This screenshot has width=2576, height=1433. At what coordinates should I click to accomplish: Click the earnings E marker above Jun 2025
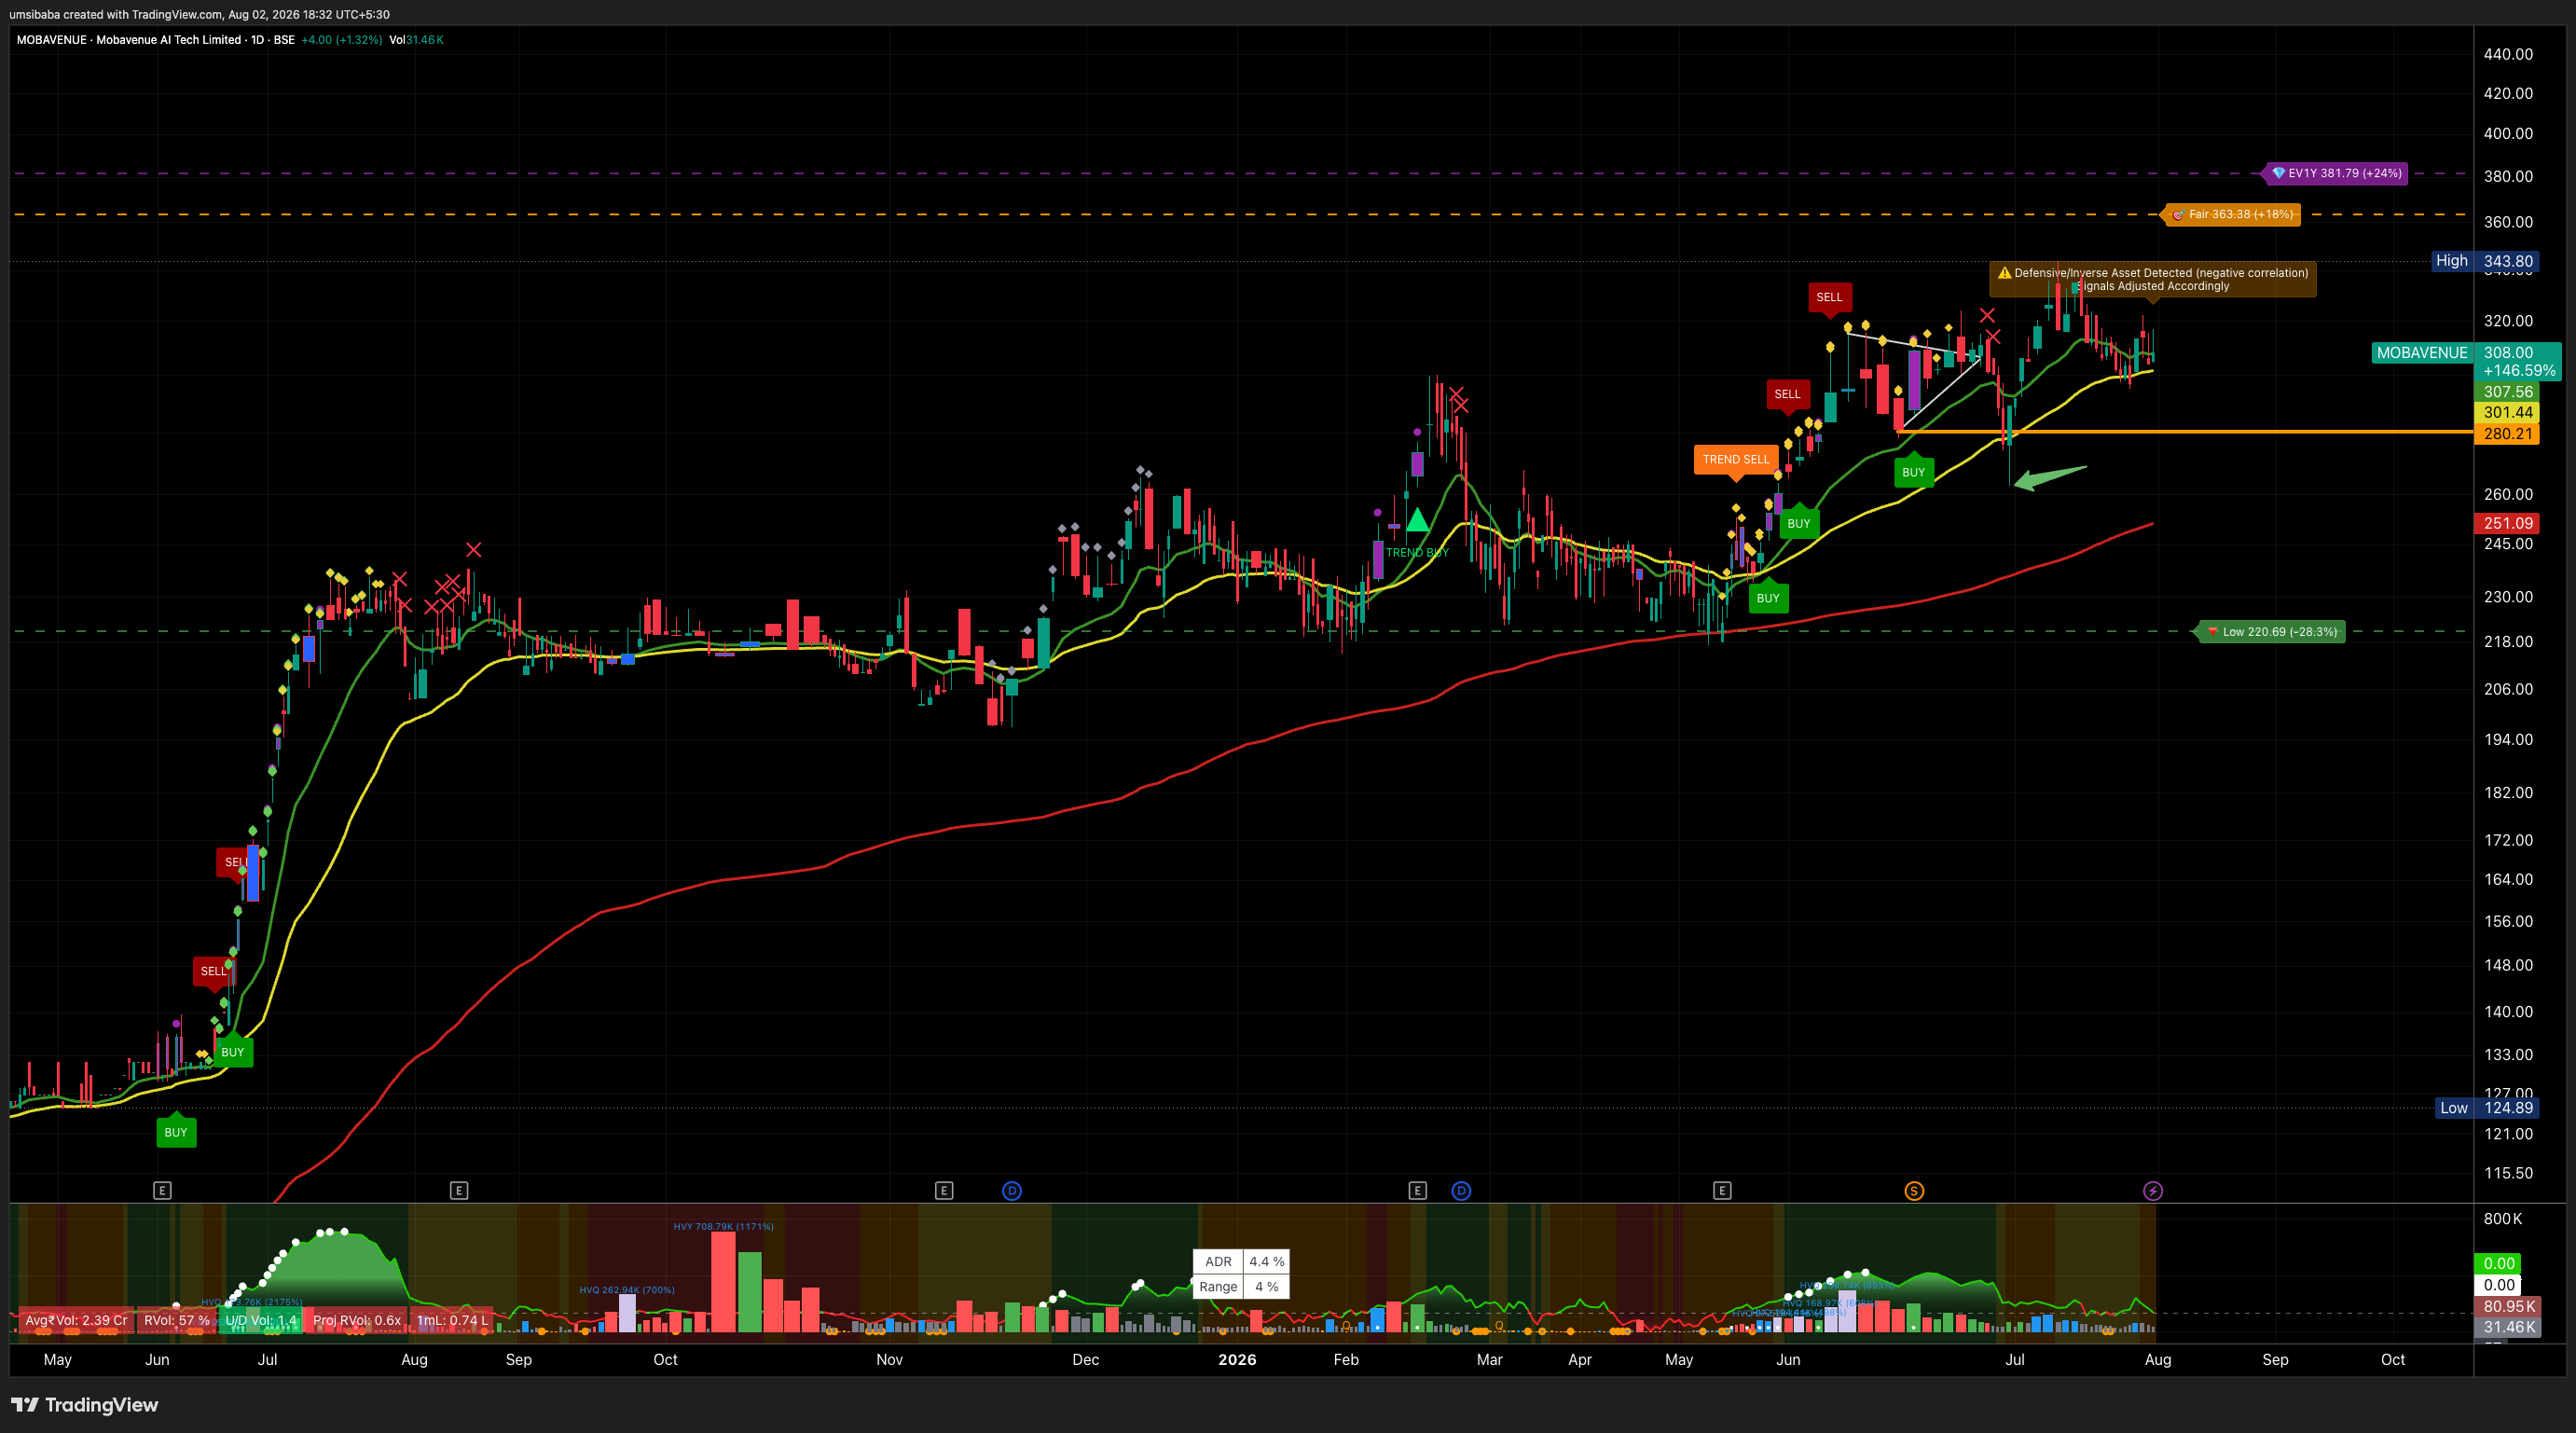(x=162, y=1190)
